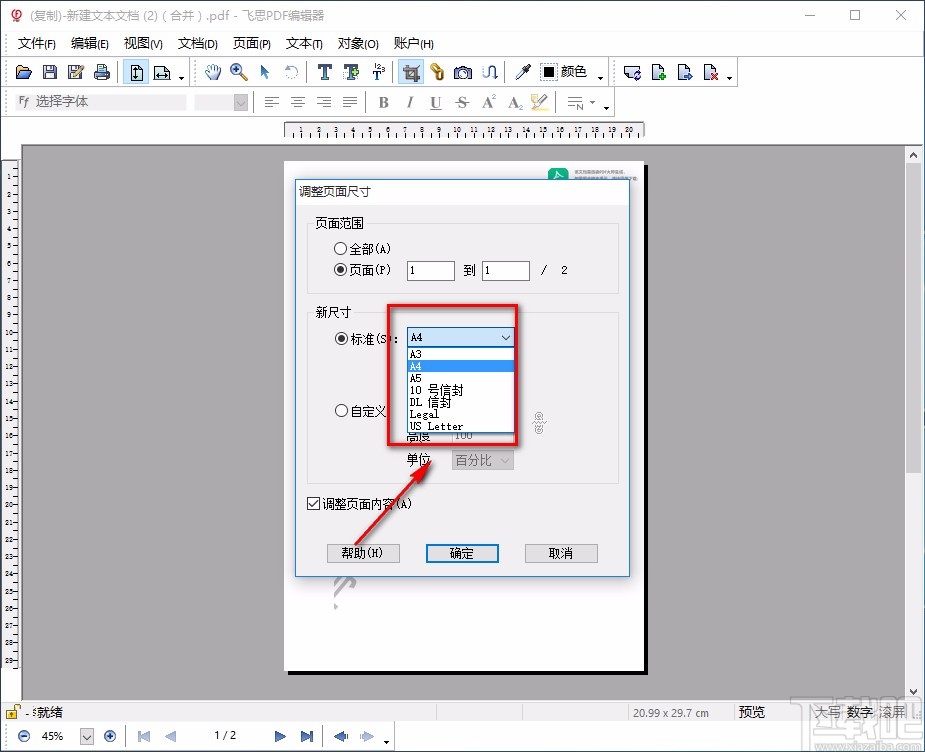The width and height of the screenshot is (925, 752).
Task: Activate the zoom magnifier tool
Action: coord(239,71)
